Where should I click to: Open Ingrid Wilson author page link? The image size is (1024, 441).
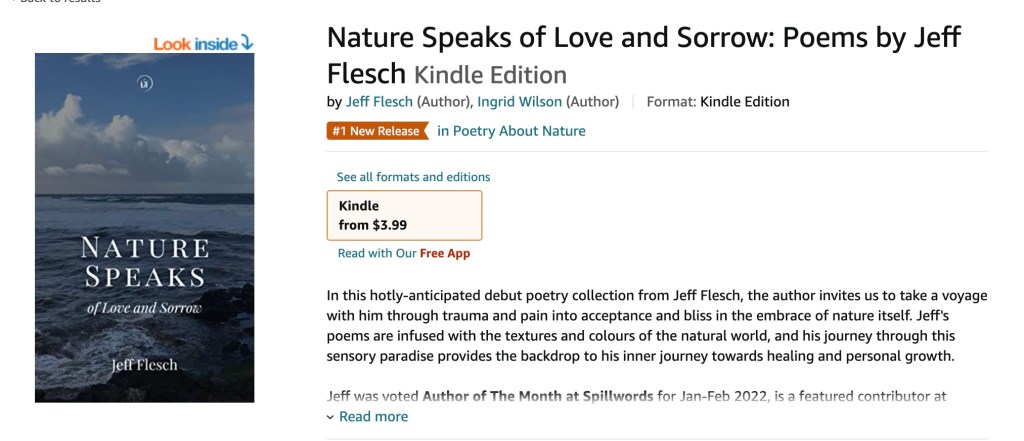[x=519, y=101]
